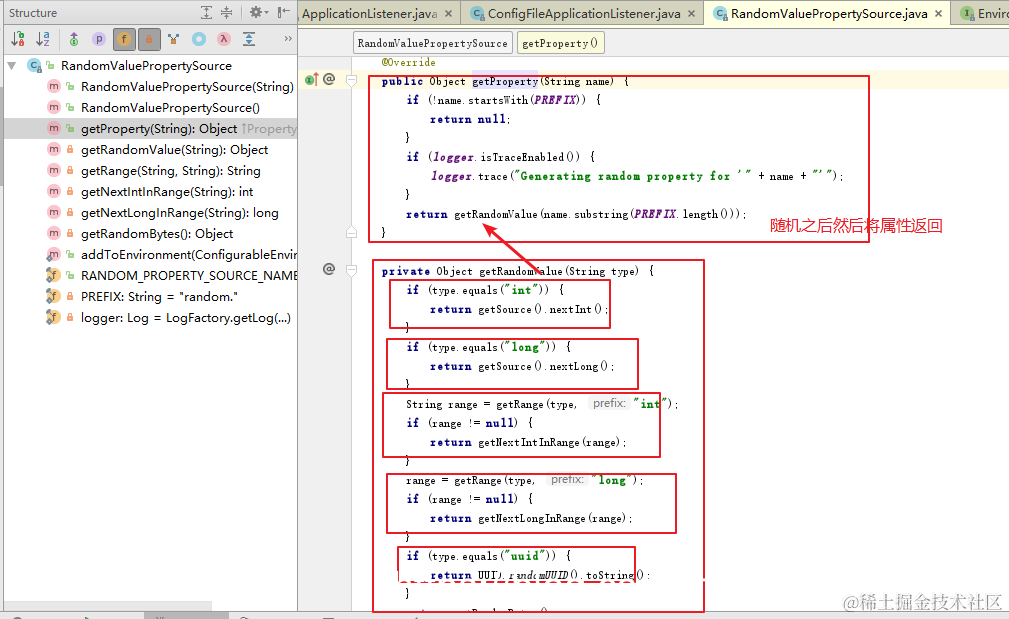1009x619 pixels.
Task: Select RandomValuePropertySource(String) constructor in Structure
Action: point(187,86)
